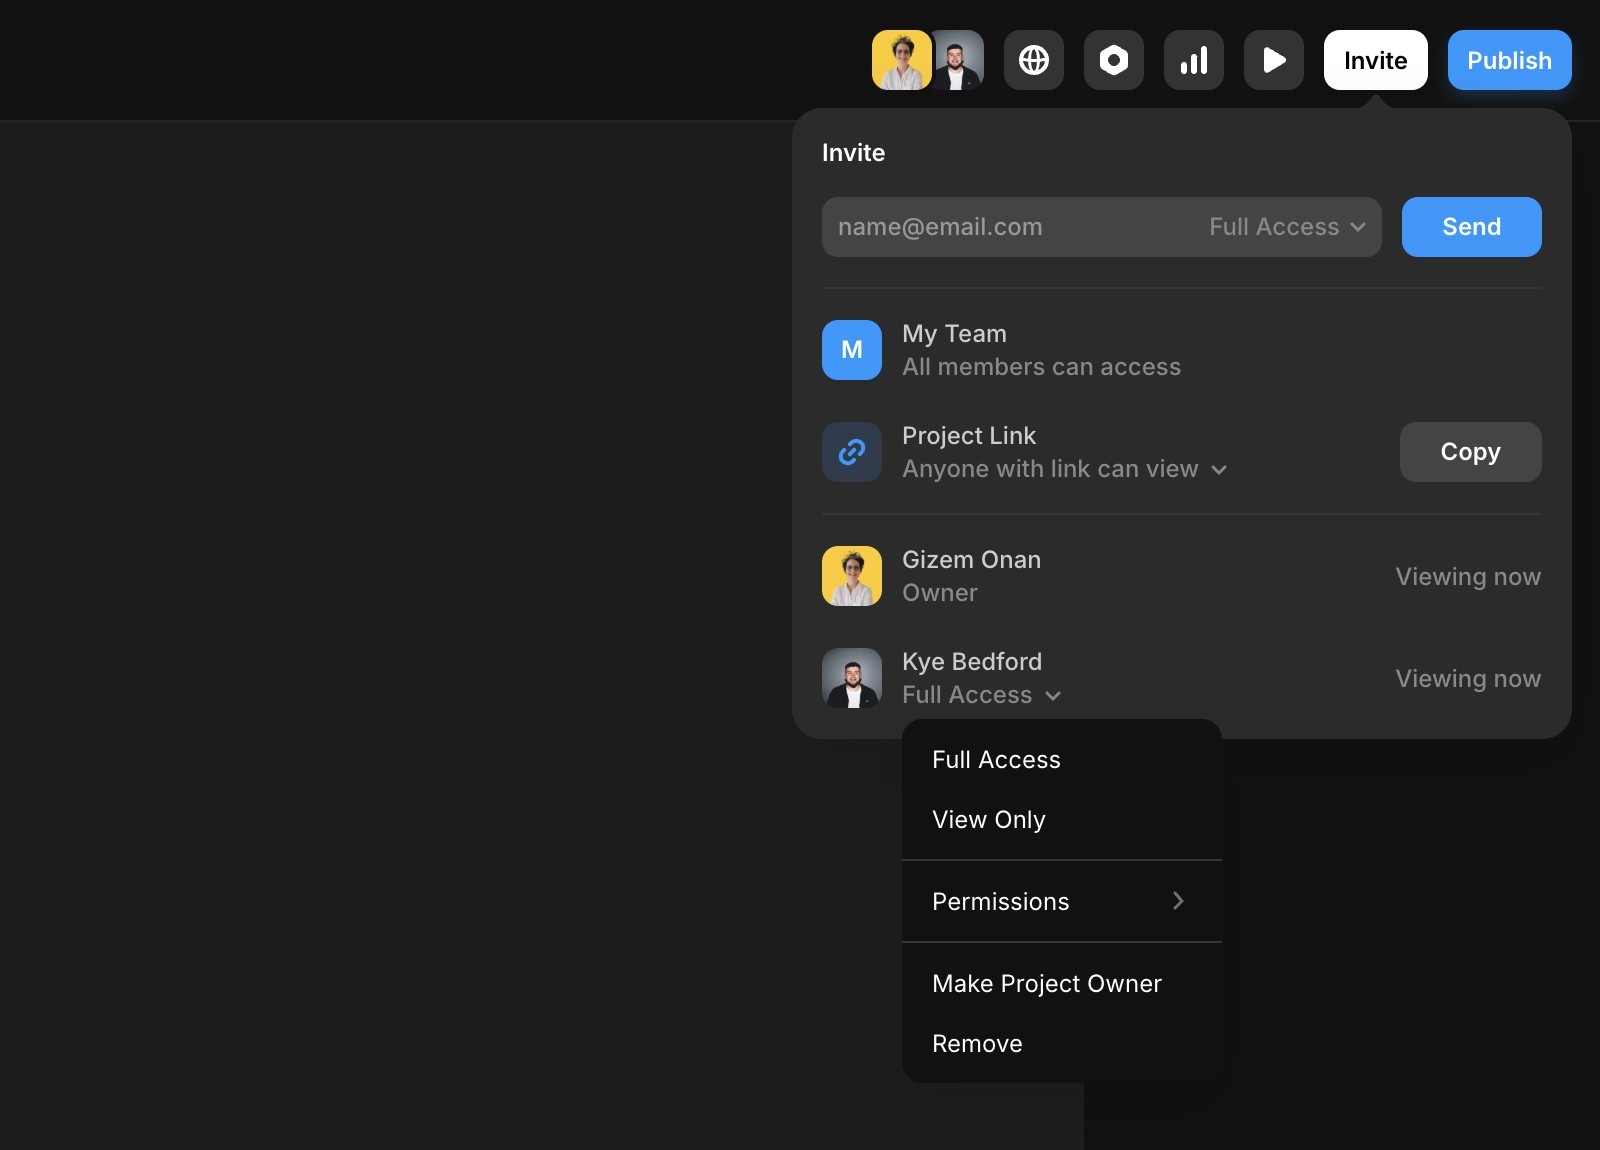
Task: Open the globe localization icon
Action: tap(1034, 60)
